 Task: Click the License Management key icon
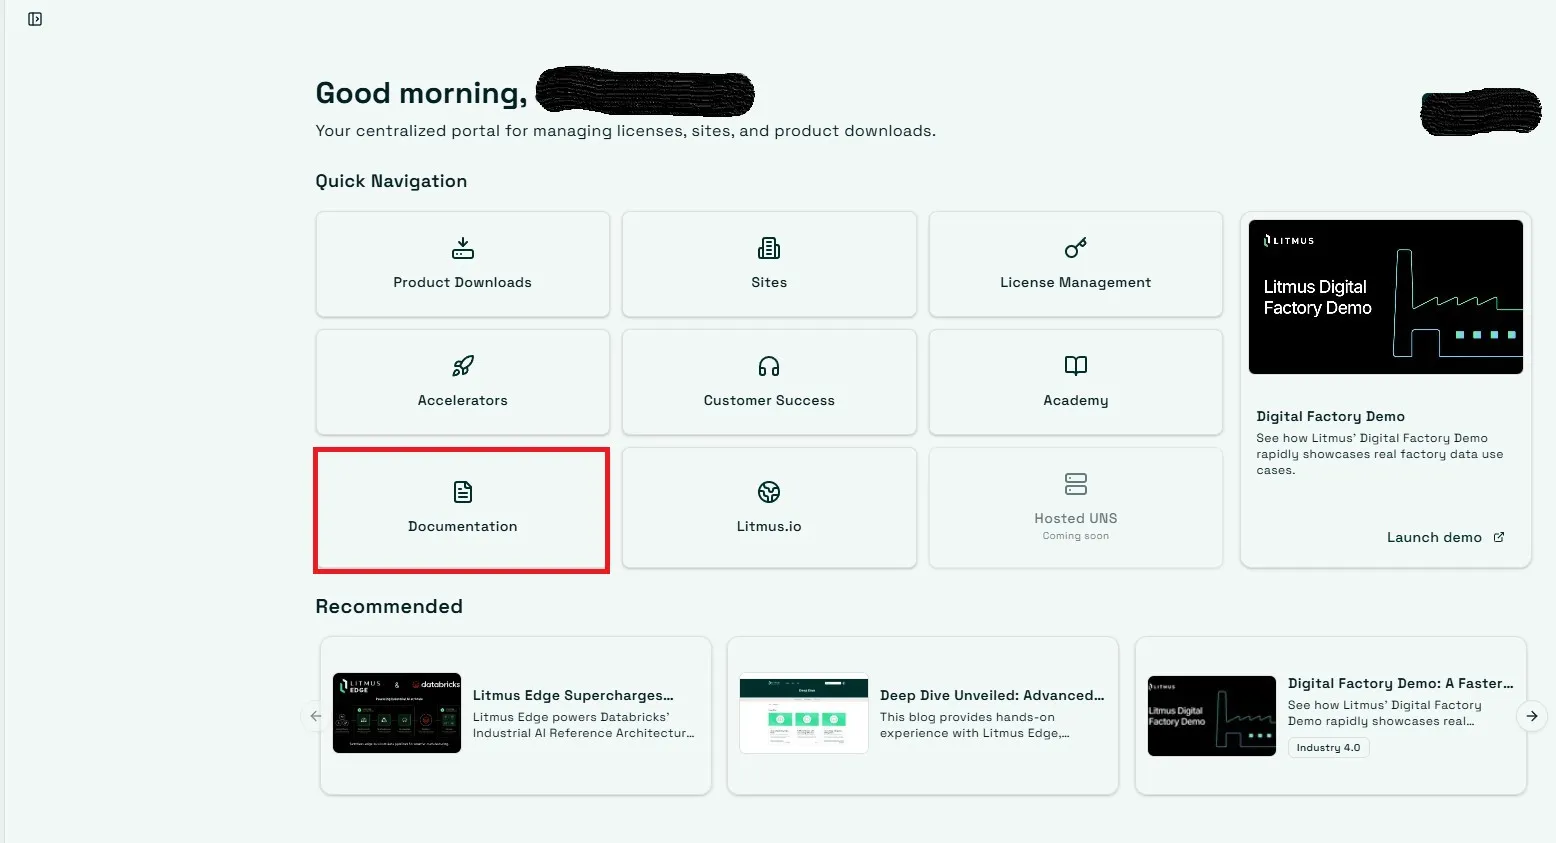point(1076,248)
